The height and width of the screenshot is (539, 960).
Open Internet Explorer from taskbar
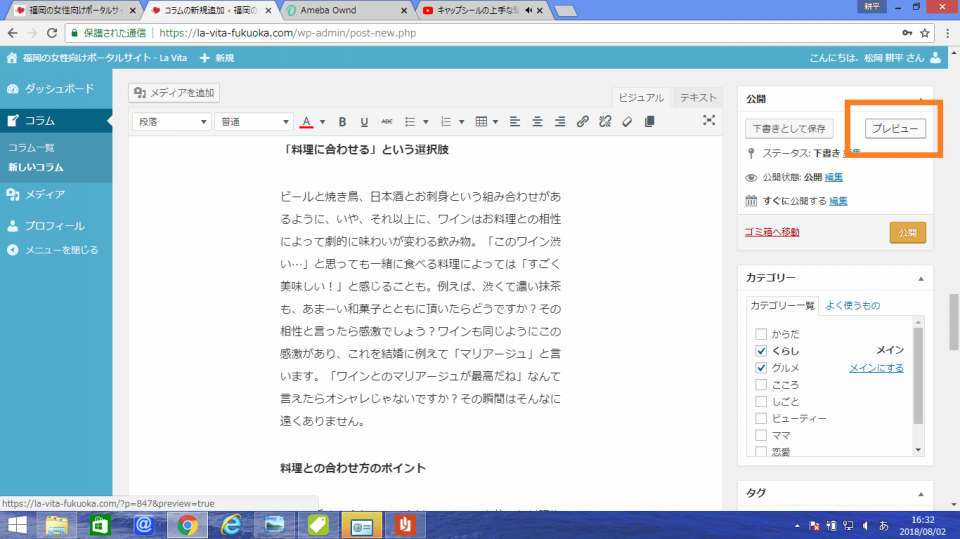click(230, 526)
